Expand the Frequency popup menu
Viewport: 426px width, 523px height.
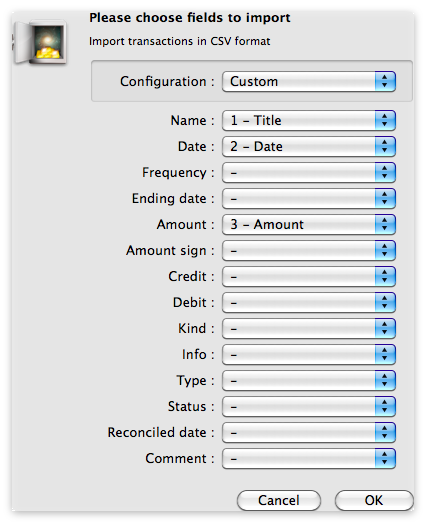(309, 172)
